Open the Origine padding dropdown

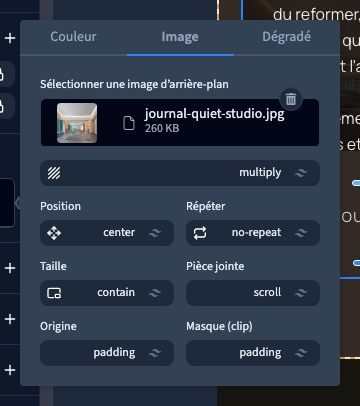tap(107, 353)
